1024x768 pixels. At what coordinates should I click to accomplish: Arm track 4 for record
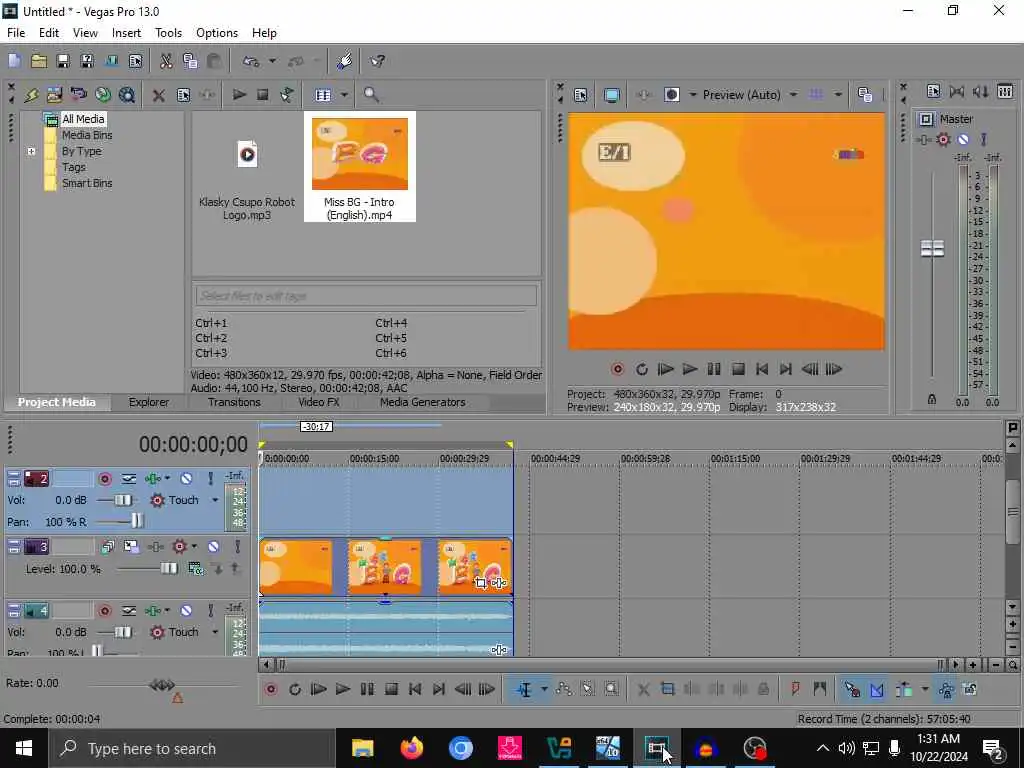click(104, 611)
